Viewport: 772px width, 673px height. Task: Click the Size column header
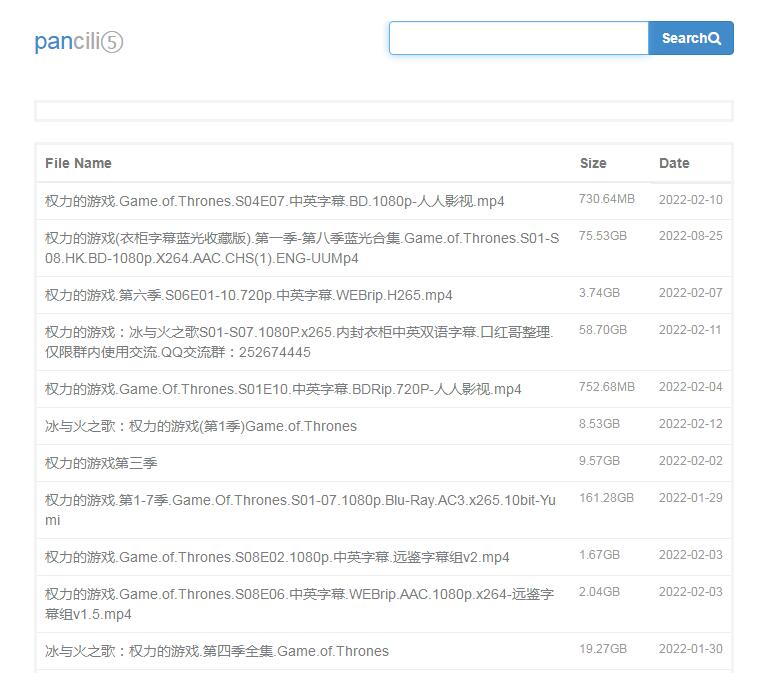593,163
